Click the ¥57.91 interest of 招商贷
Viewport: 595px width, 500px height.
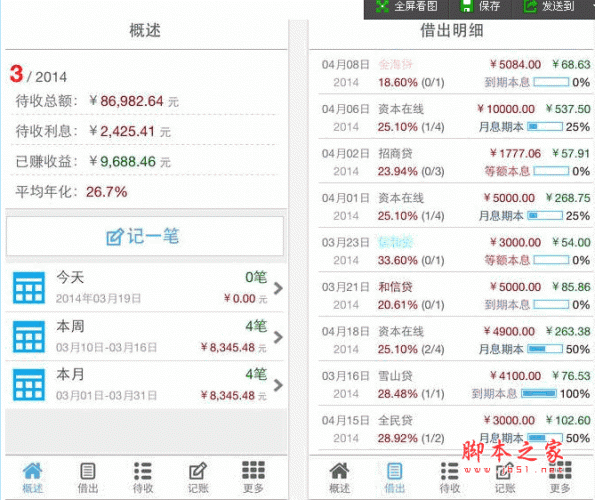[x=571, y=154]
